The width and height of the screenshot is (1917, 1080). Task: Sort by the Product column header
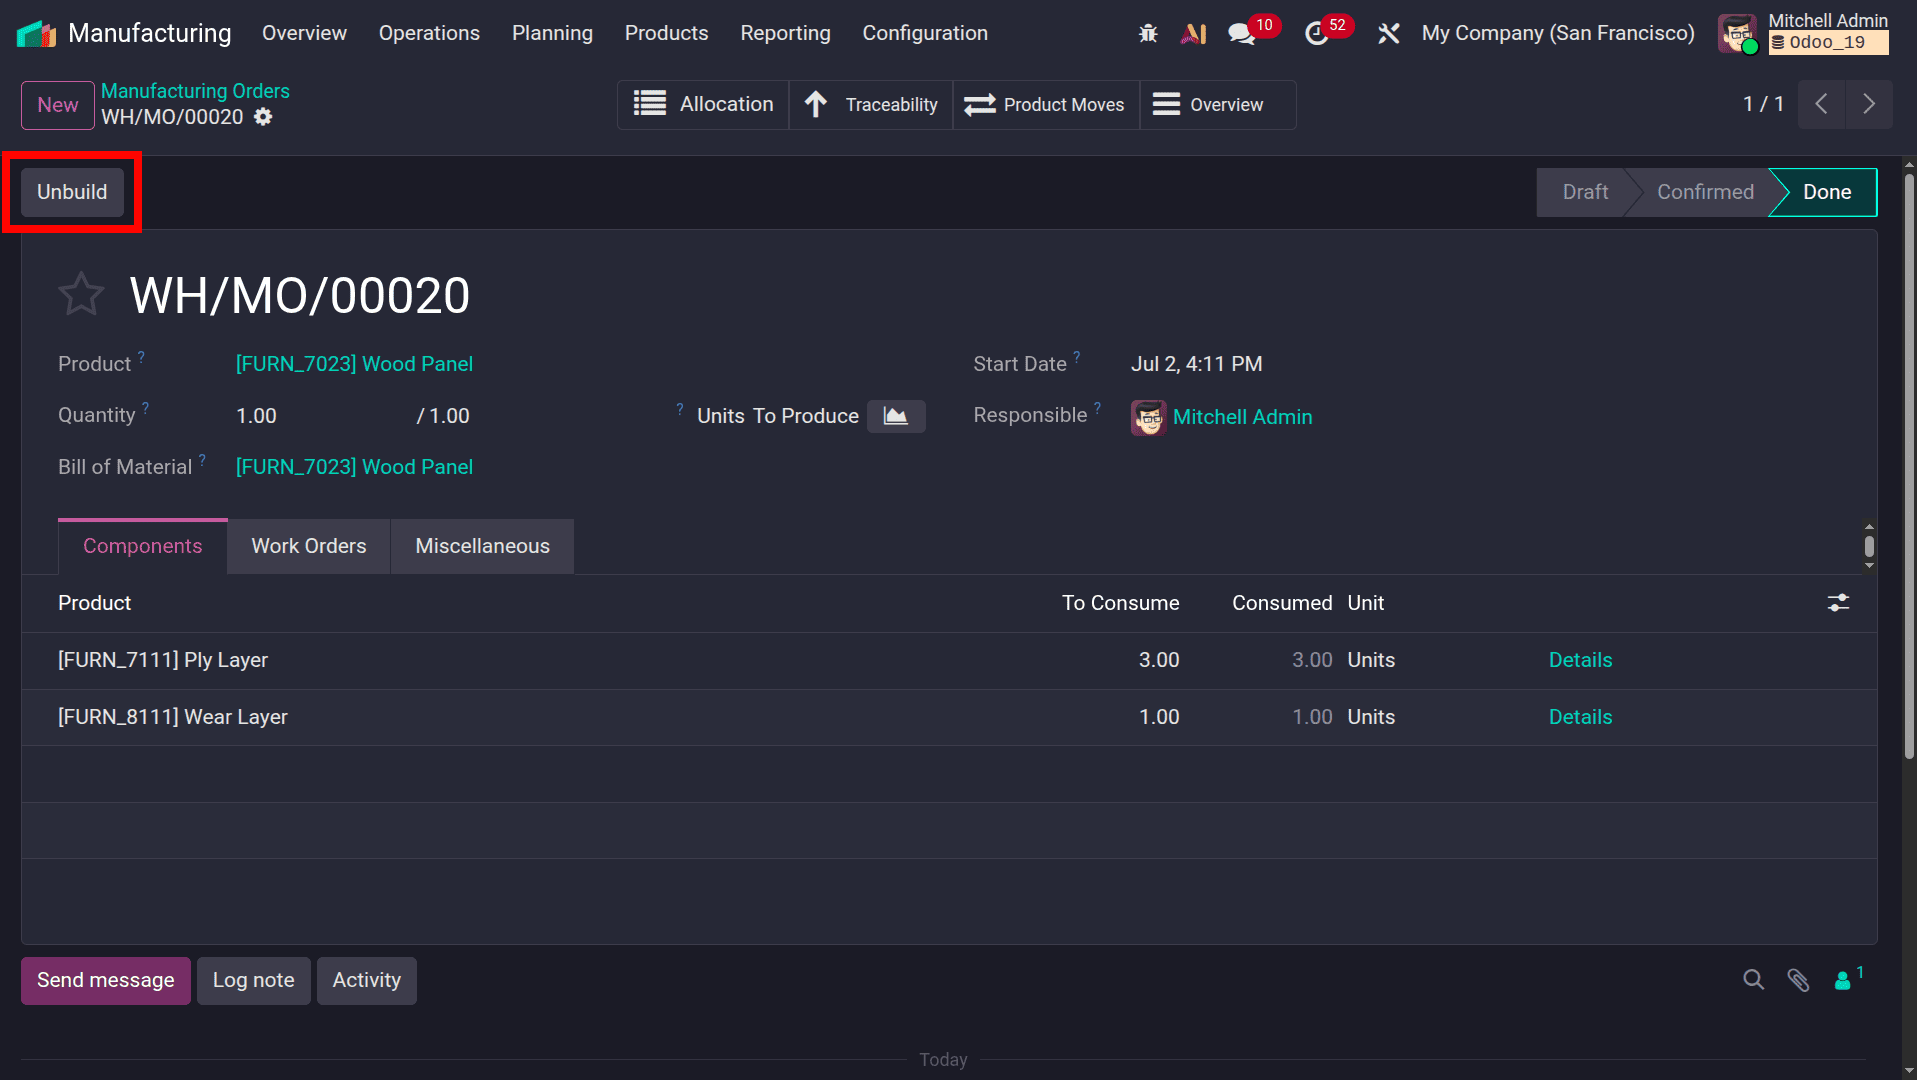pyautogui.click(x=94, y=603)
